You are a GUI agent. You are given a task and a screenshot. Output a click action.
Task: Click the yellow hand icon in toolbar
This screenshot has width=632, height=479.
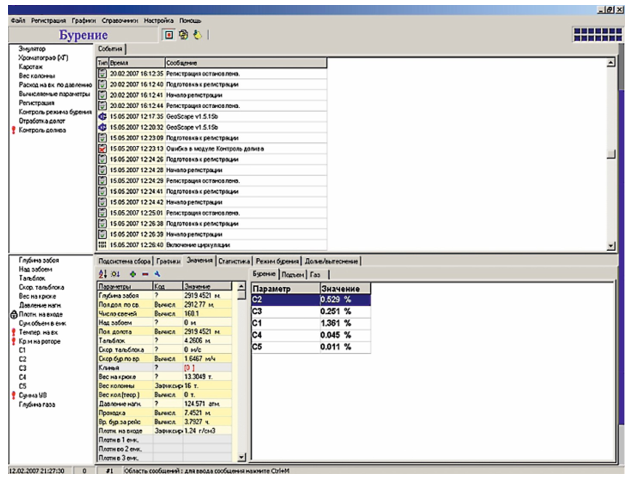point(198,35)
